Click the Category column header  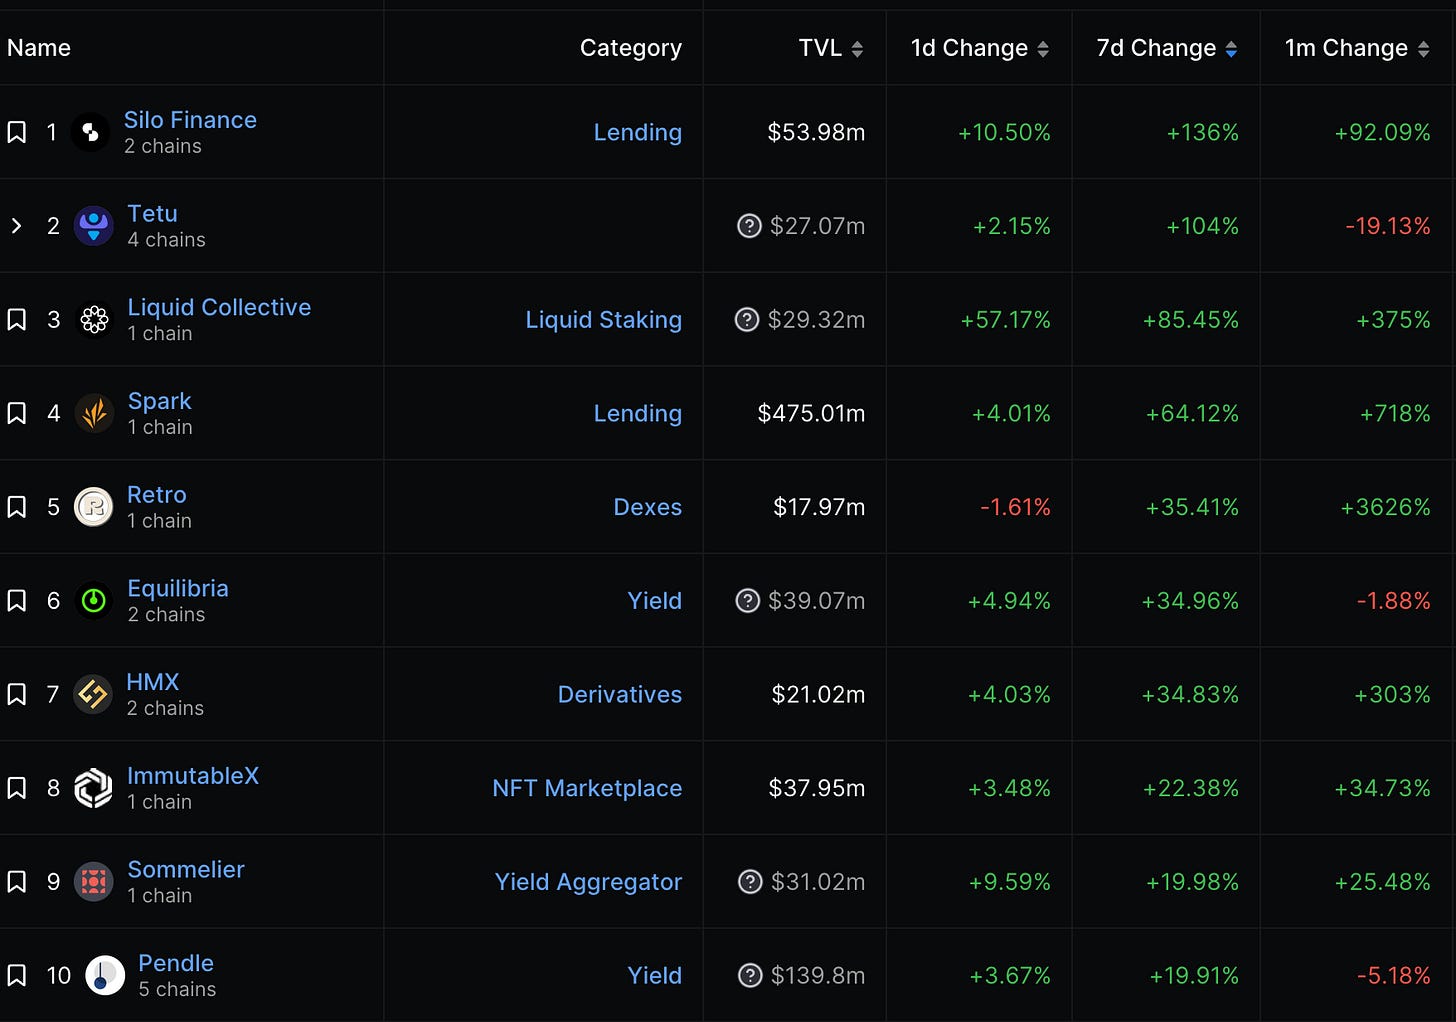(631, 48)
